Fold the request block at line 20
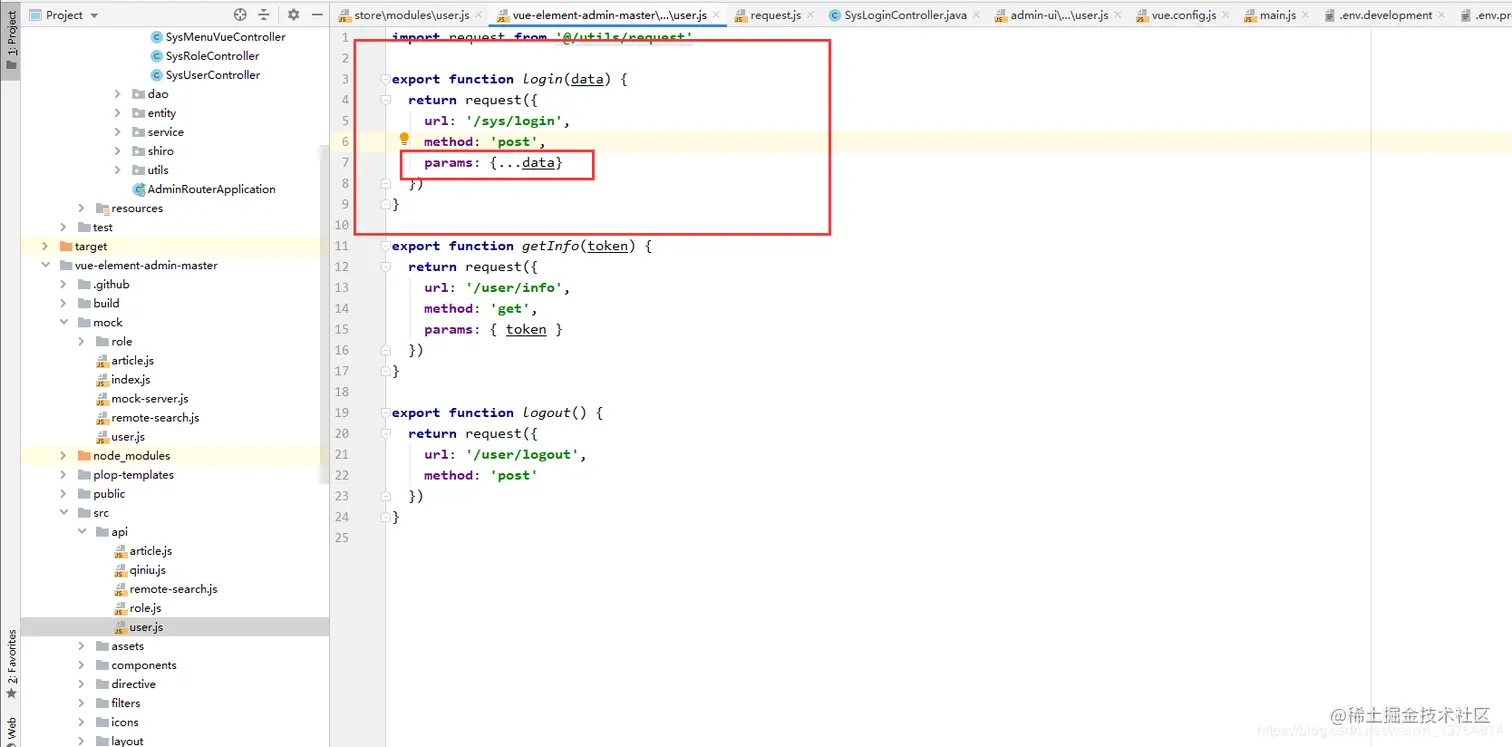Image resolution: width=1512 pixels, height=747 pixels. (x=385, y=434)
